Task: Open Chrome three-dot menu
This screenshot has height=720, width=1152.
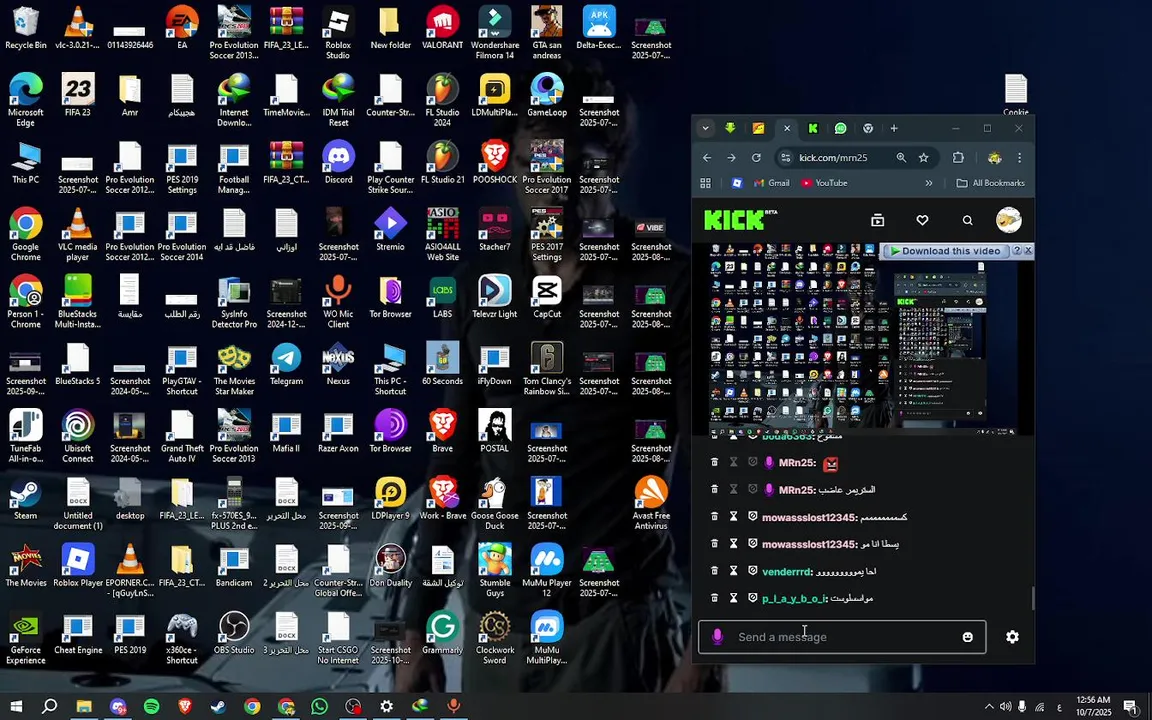Action: click(x=1019, y=158)
